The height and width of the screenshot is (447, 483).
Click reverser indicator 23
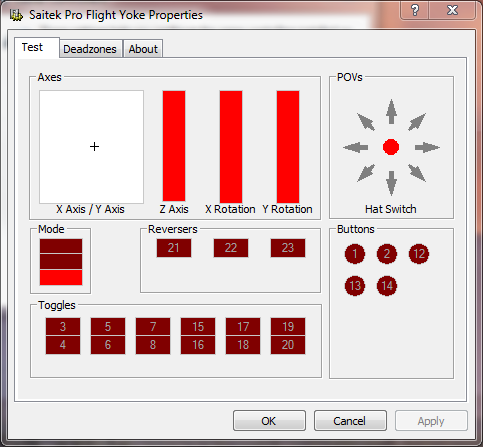(x=288, y=248)
